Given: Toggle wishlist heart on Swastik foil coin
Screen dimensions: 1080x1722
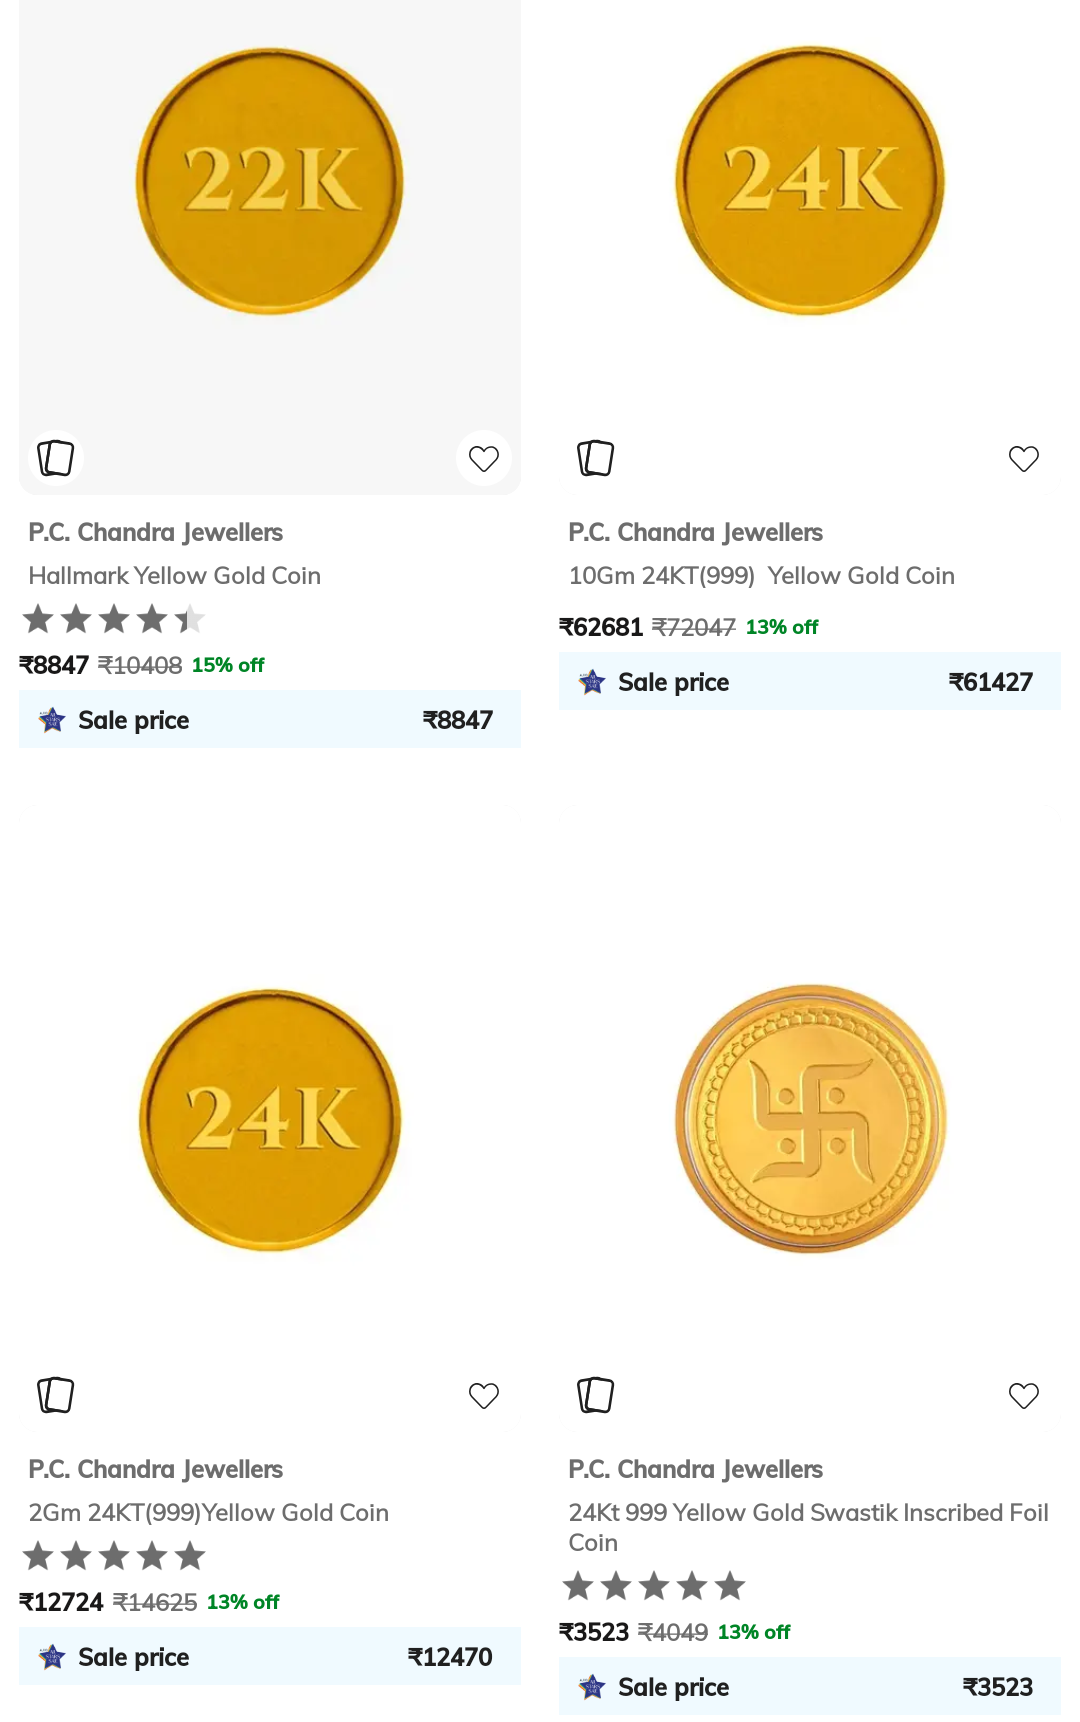Looking at the screenshot, I should pos(1024,1395).
